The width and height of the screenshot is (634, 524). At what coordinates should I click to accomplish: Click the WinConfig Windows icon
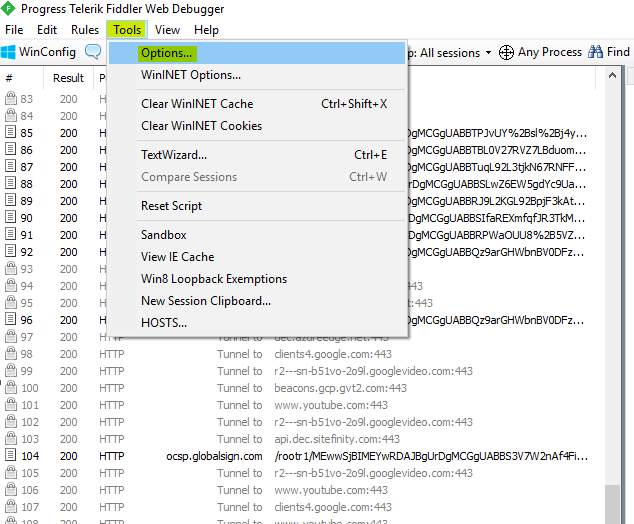(8, 52)
